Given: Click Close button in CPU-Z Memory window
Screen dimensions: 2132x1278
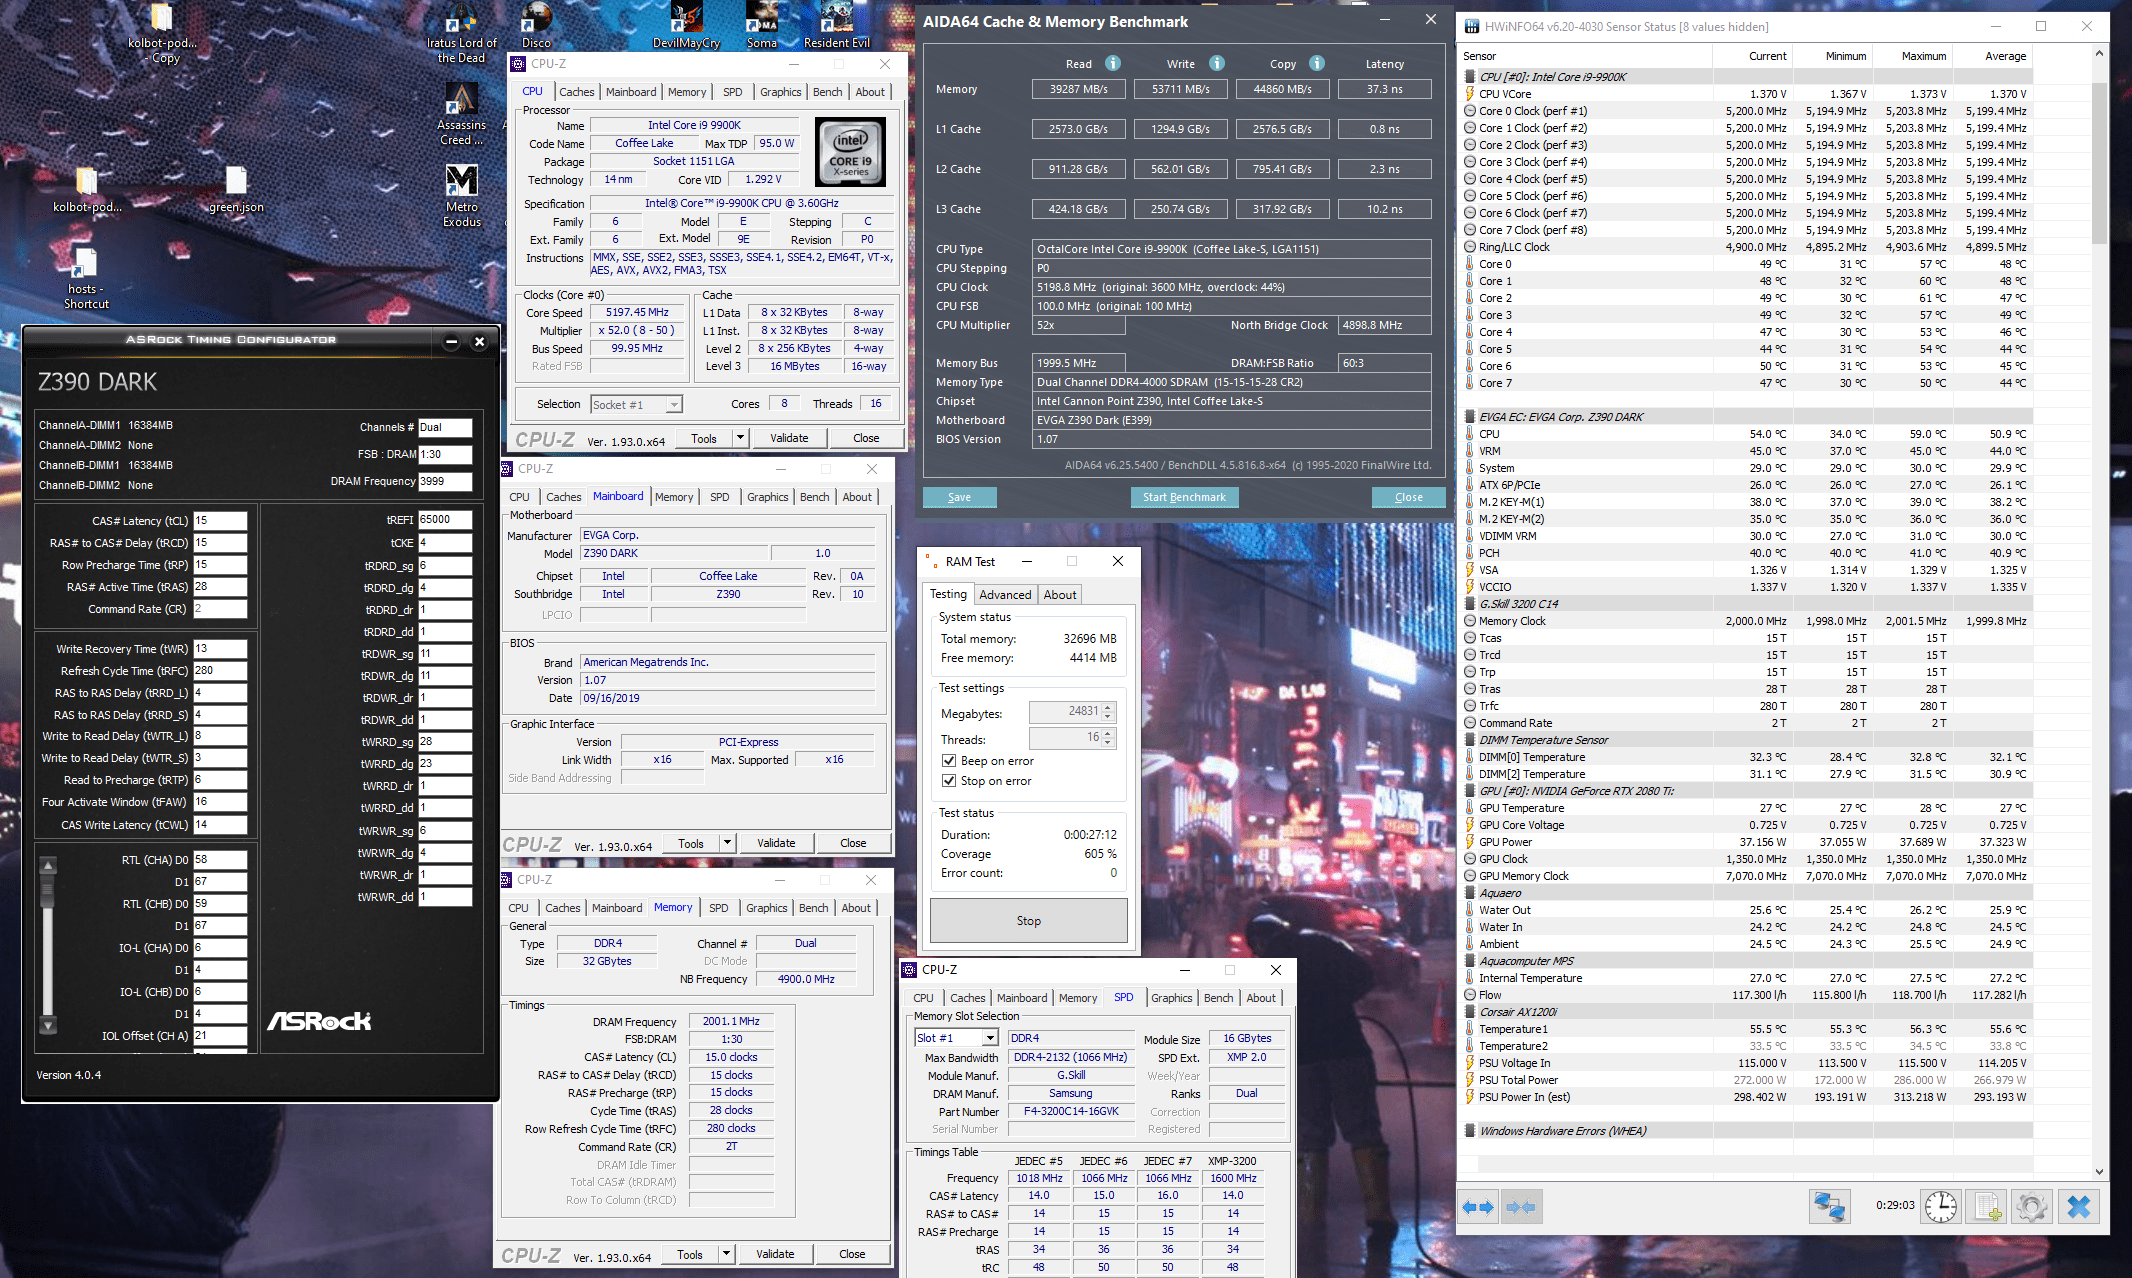Looking at the screenshot, I should (852, 1254).
